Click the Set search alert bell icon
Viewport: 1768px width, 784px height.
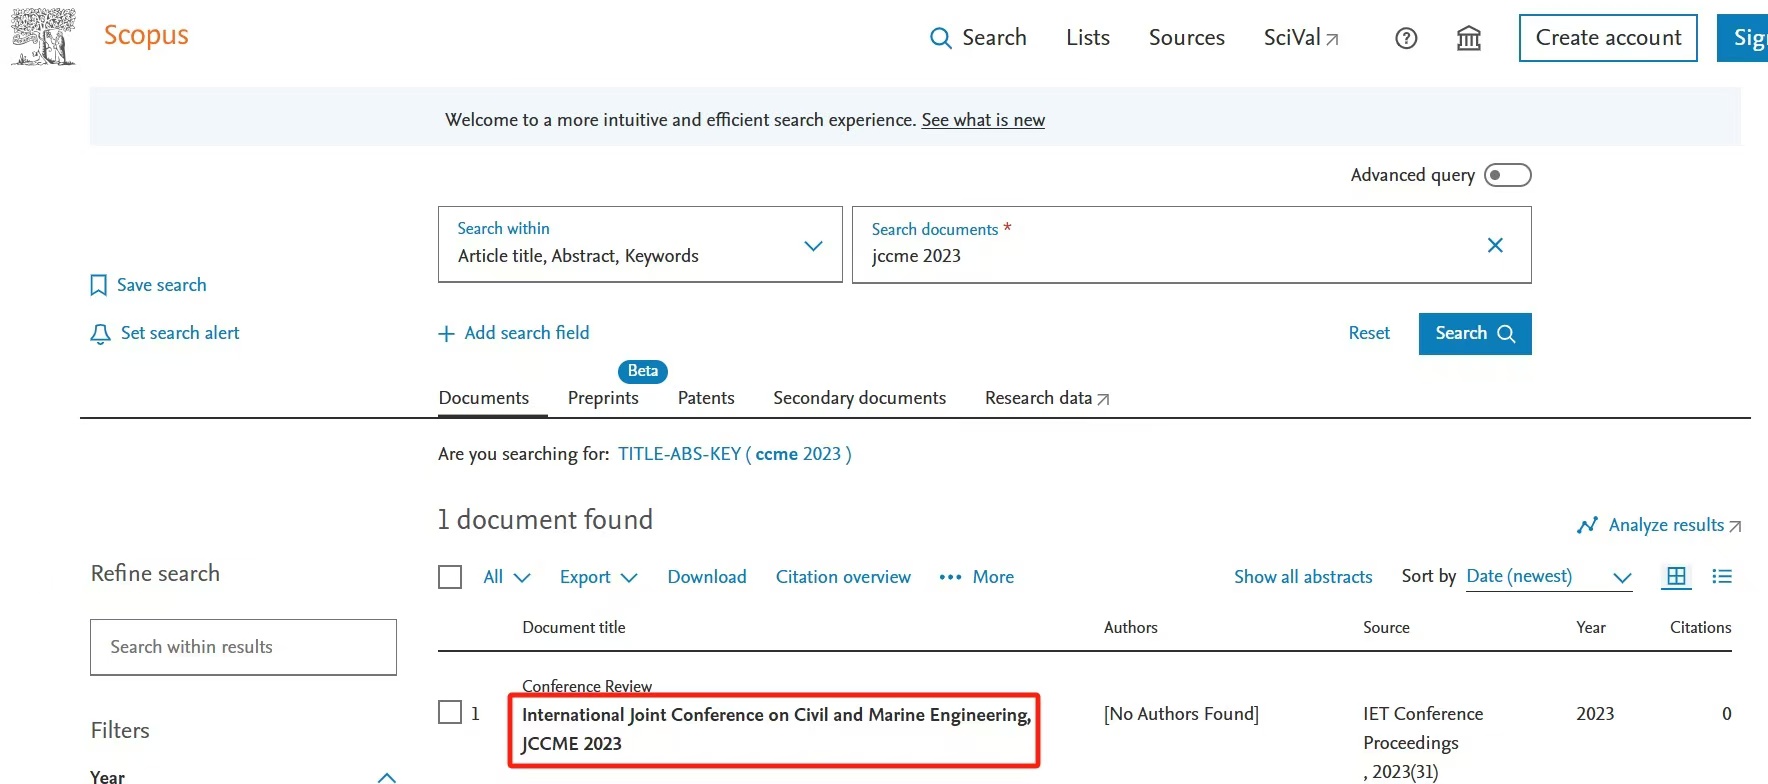point(100,334)
